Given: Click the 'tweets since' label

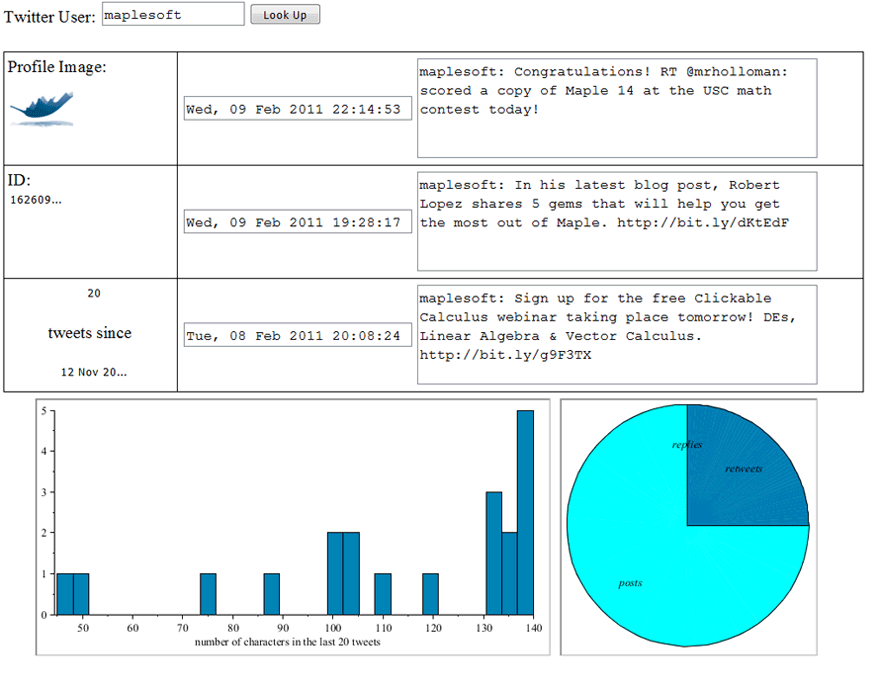Looking at the screenshot, I should pyautogui.click(x=90, y=333).
